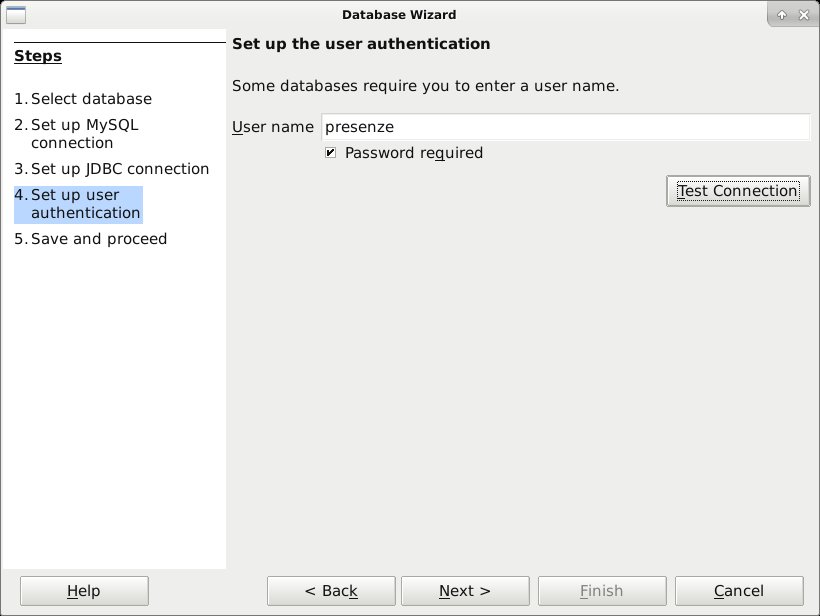Screen dimensions: 820x616
Task: Toggle the Password required checkbox
Action: tap(331, 152)
